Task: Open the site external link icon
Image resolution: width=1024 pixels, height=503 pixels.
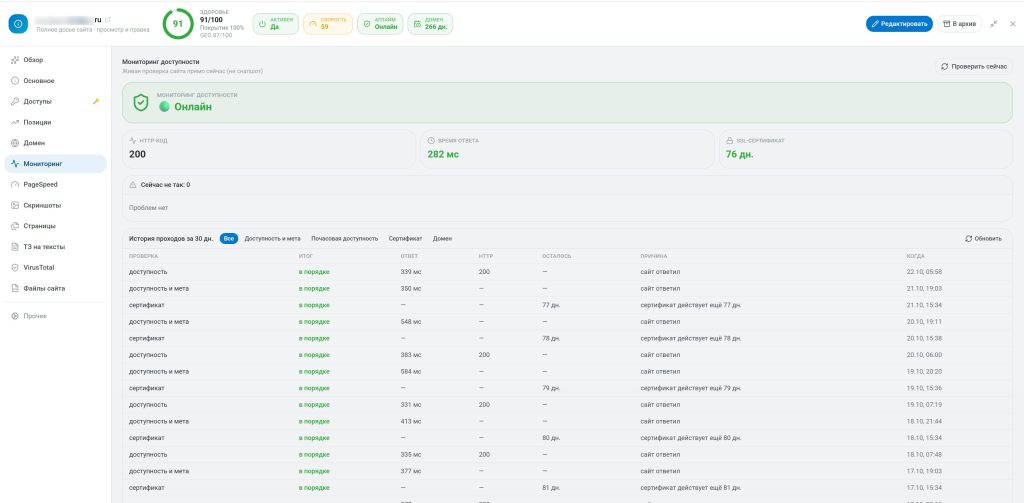Action: [x=108, y=20]
